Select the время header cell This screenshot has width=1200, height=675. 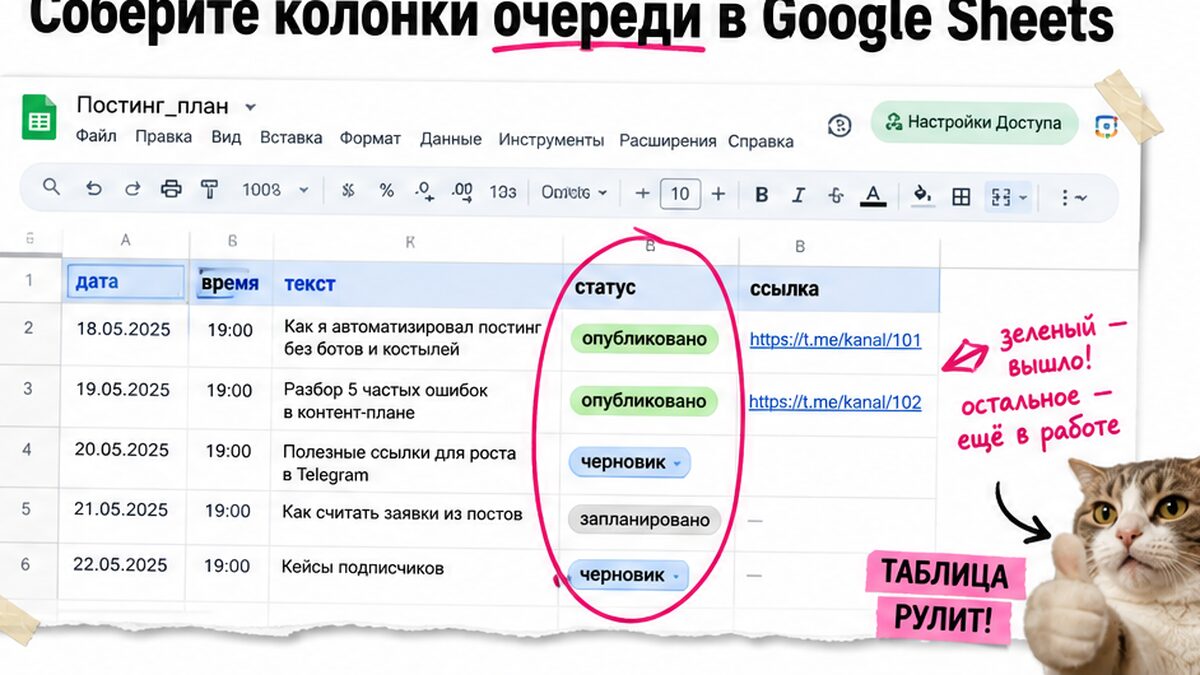tap(230, 283)
